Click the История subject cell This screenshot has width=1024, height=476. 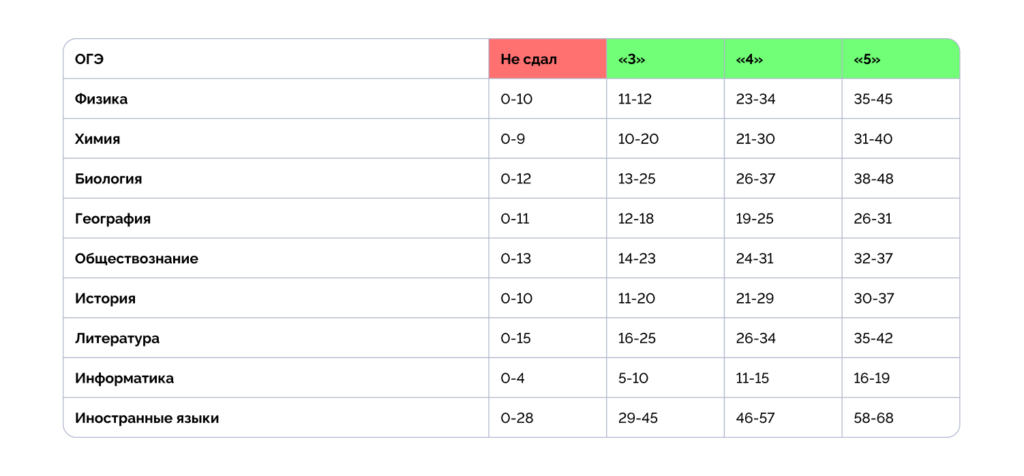pos(105,298)
